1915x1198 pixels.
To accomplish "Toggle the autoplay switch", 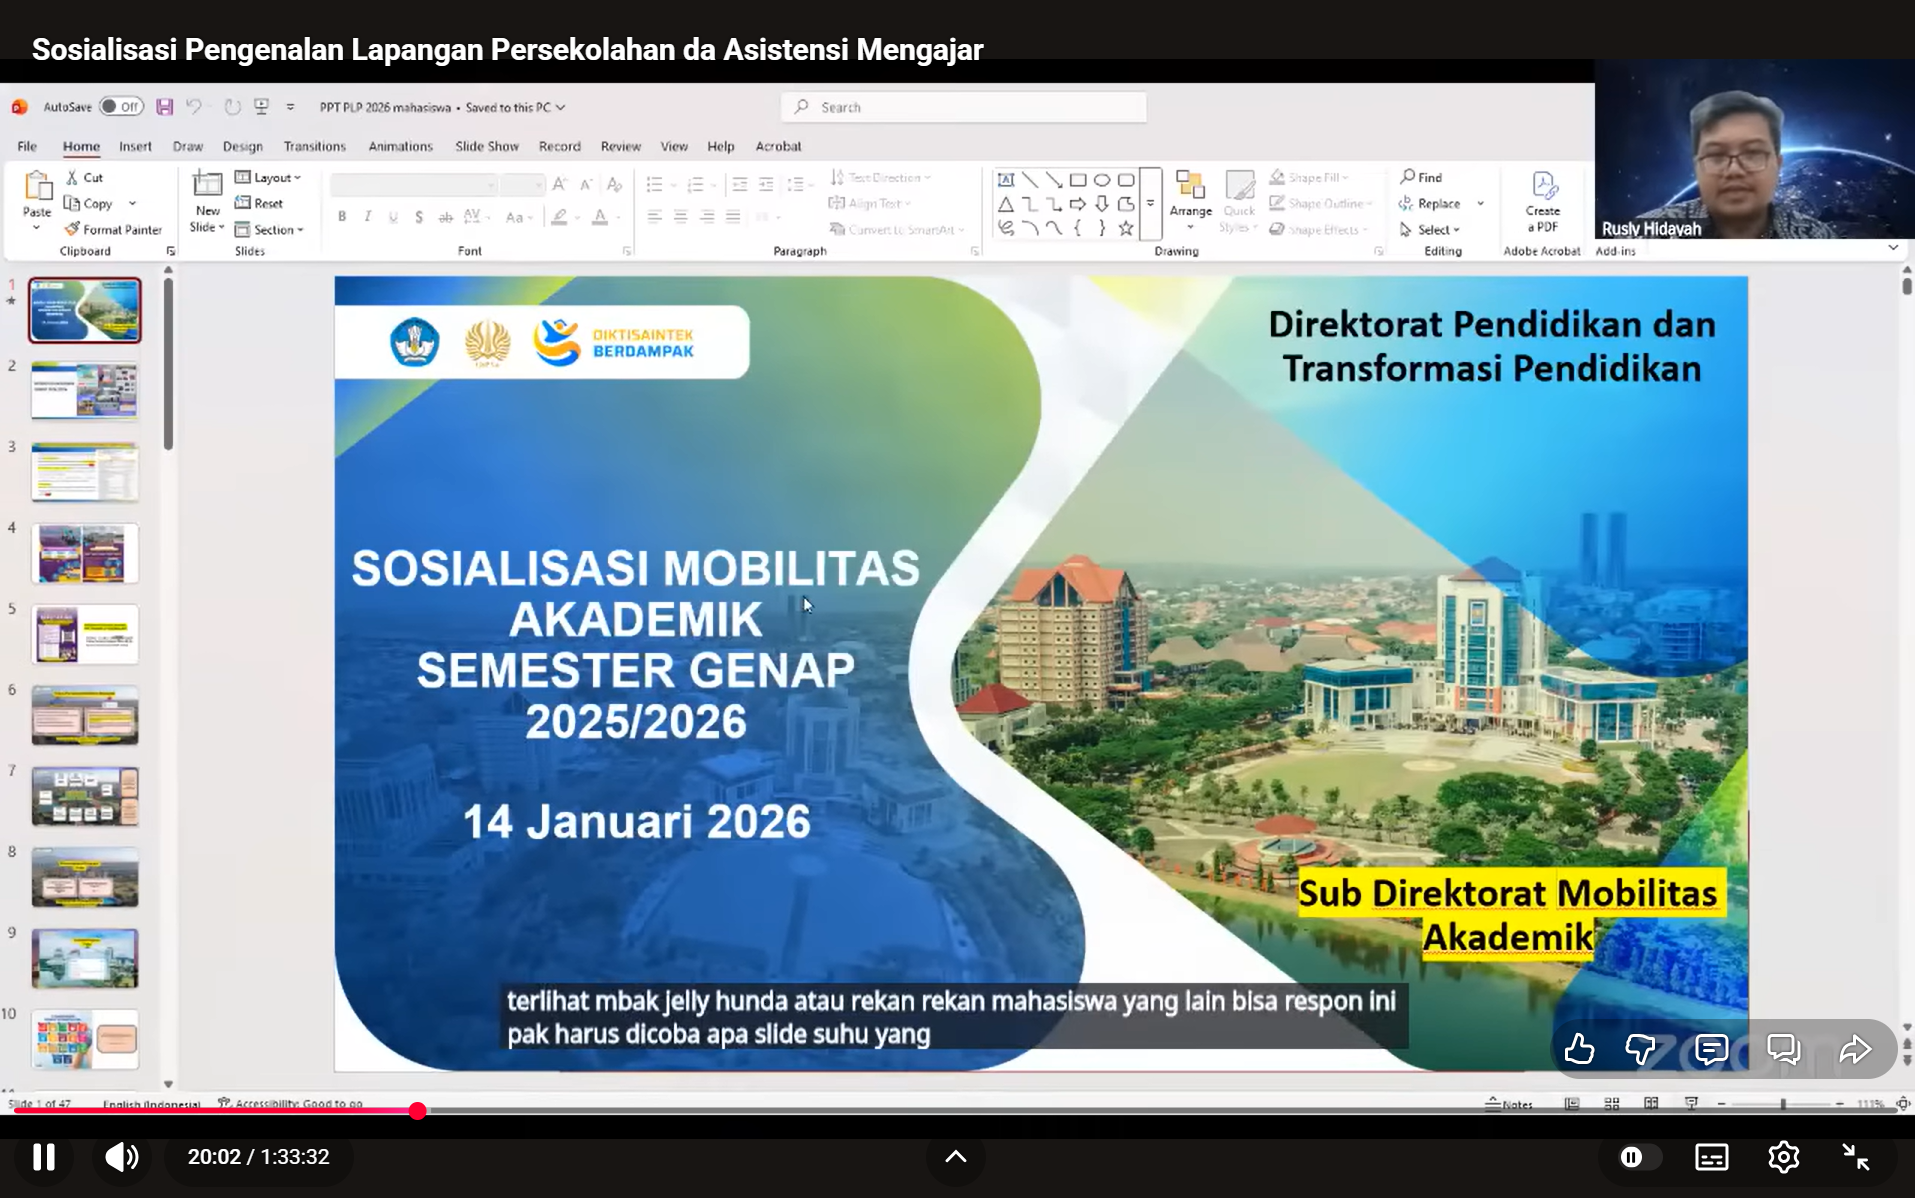I will [1638, 1157].
